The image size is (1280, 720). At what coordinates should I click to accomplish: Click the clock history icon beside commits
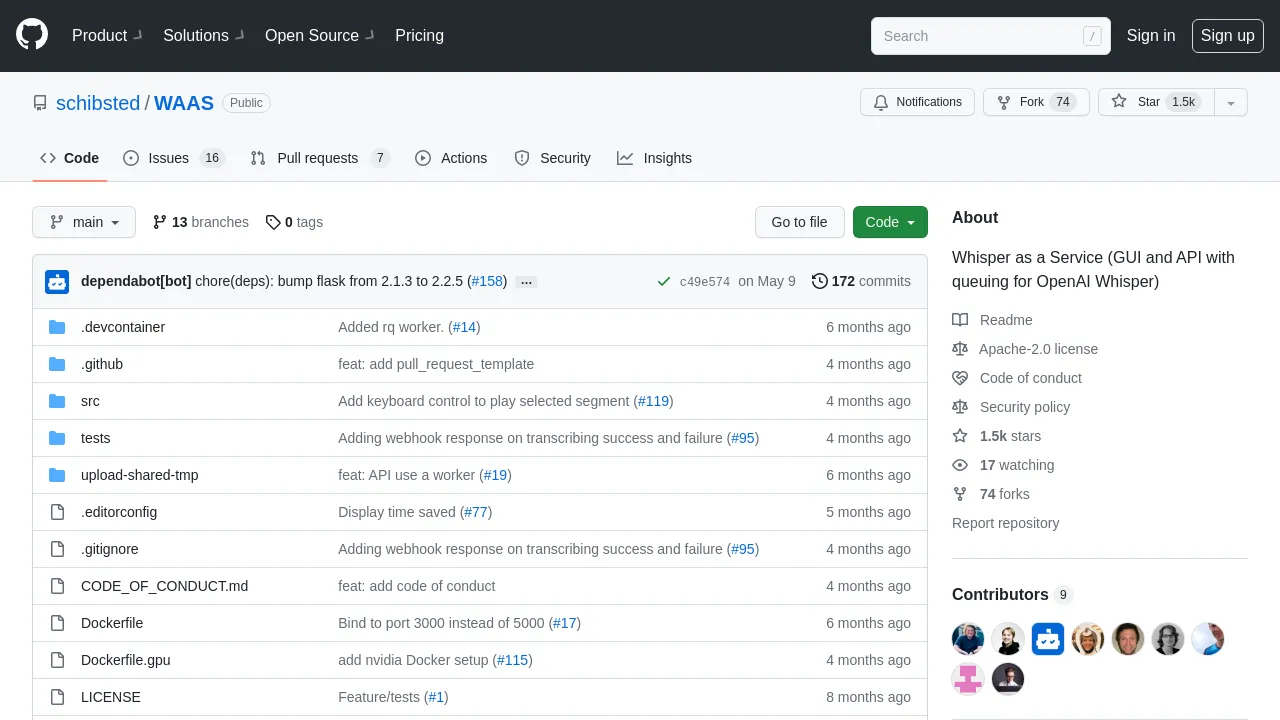click(x=820, y=281)
